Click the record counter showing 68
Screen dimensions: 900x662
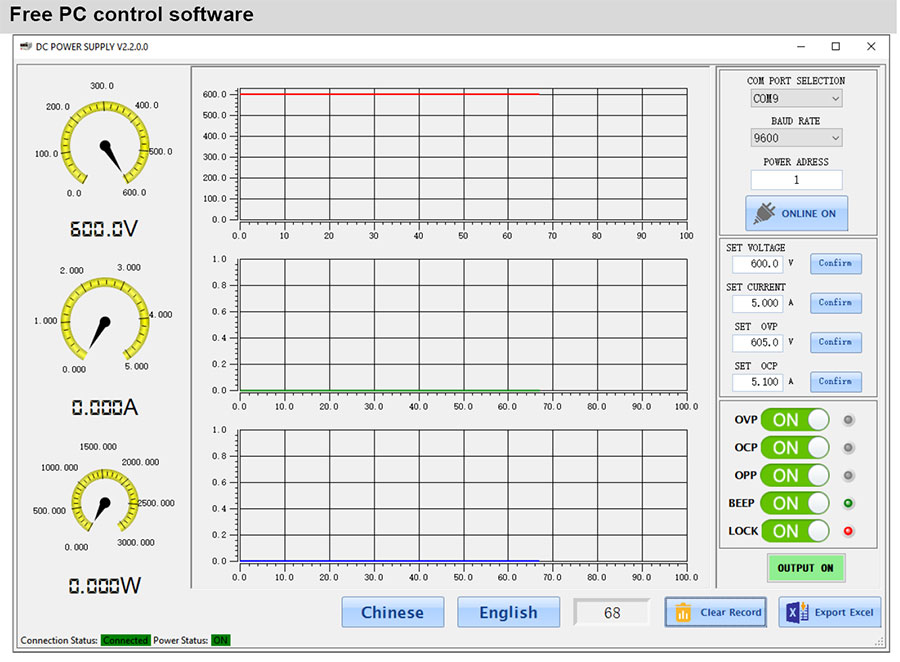pyautogui.click(x=612, y=613)
